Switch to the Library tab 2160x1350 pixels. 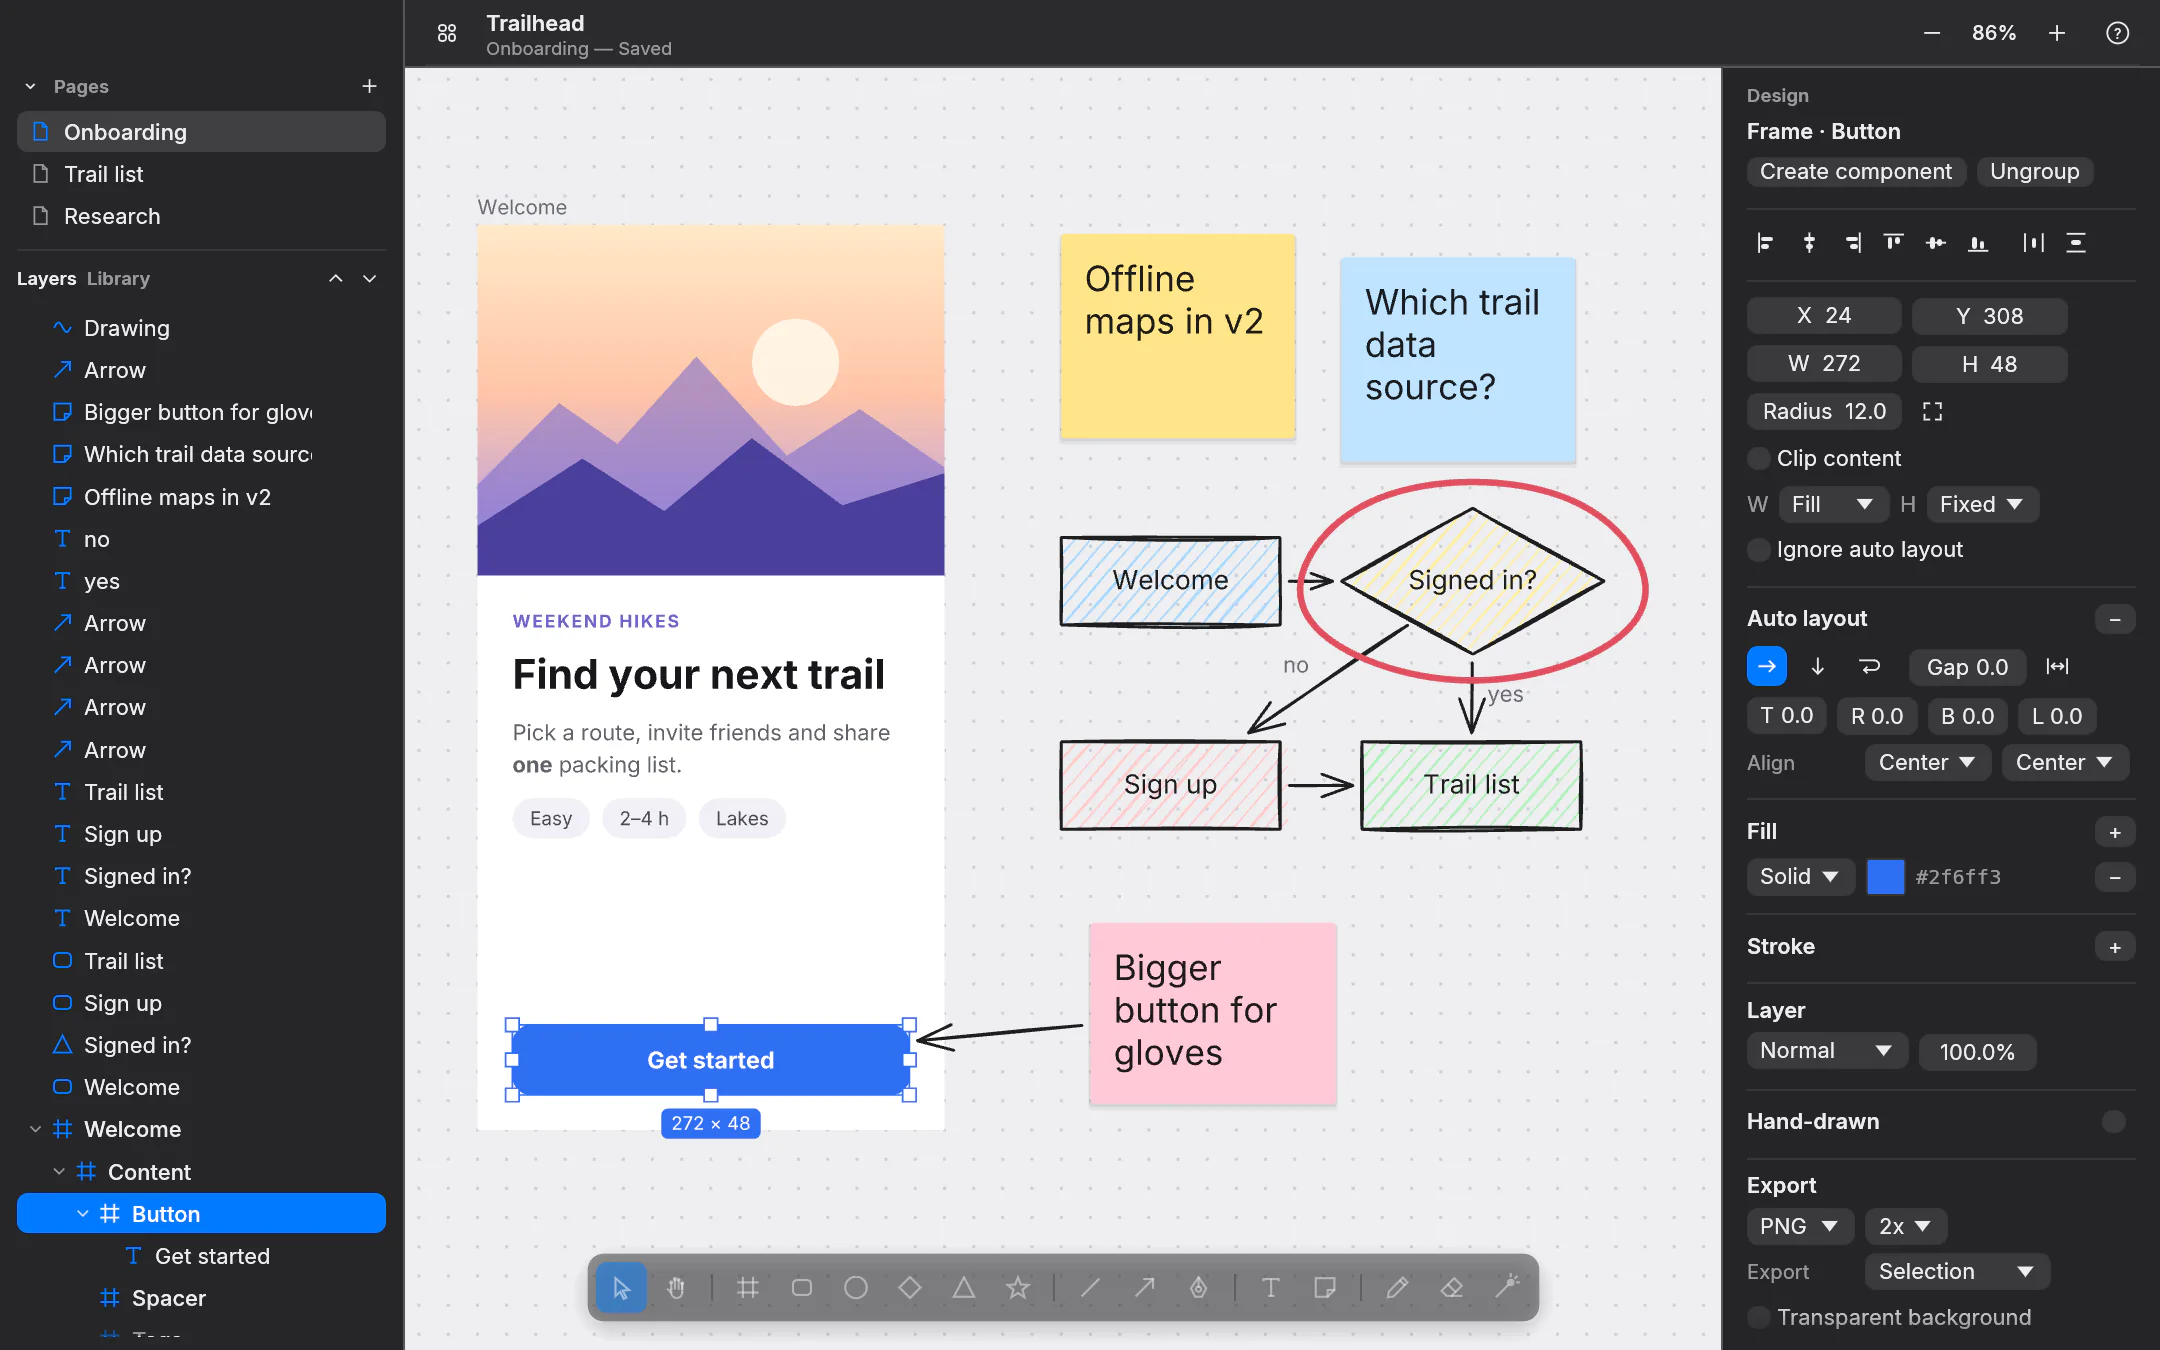click(118, 278)
